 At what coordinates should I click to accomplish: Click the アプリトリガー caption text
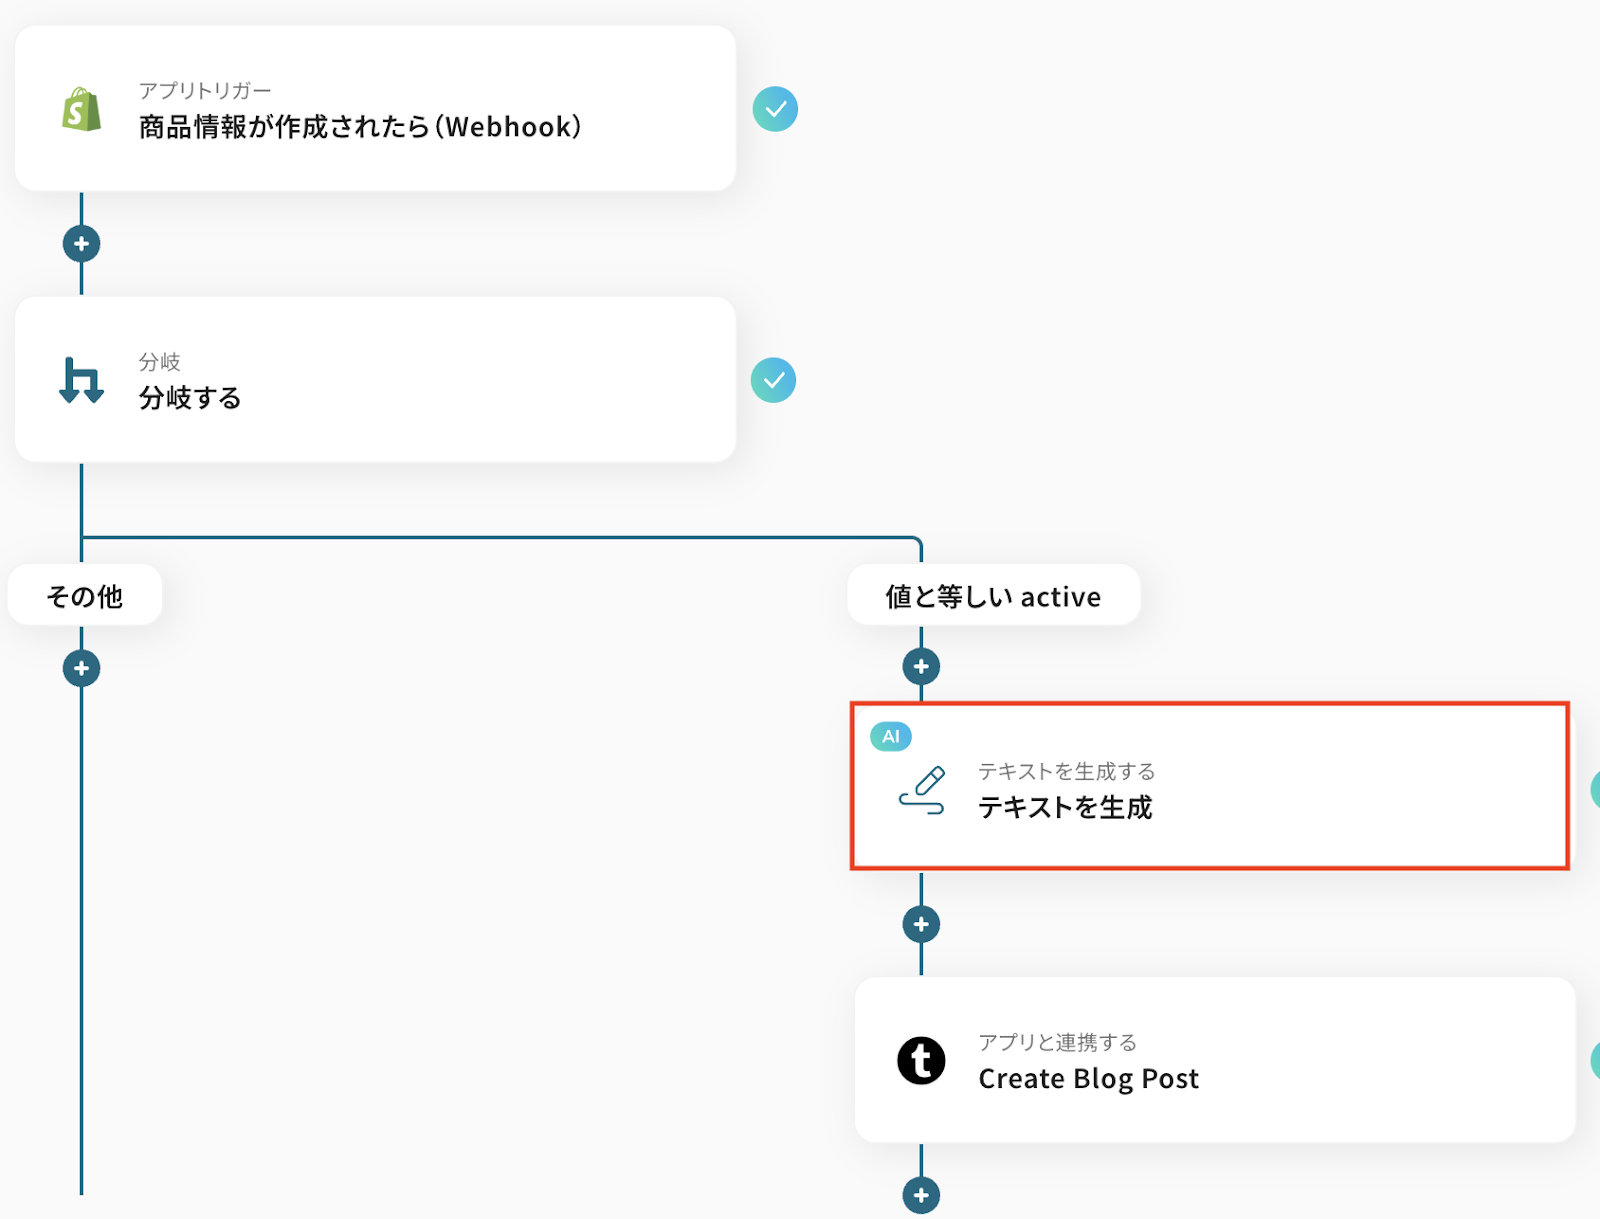(205, 91)
